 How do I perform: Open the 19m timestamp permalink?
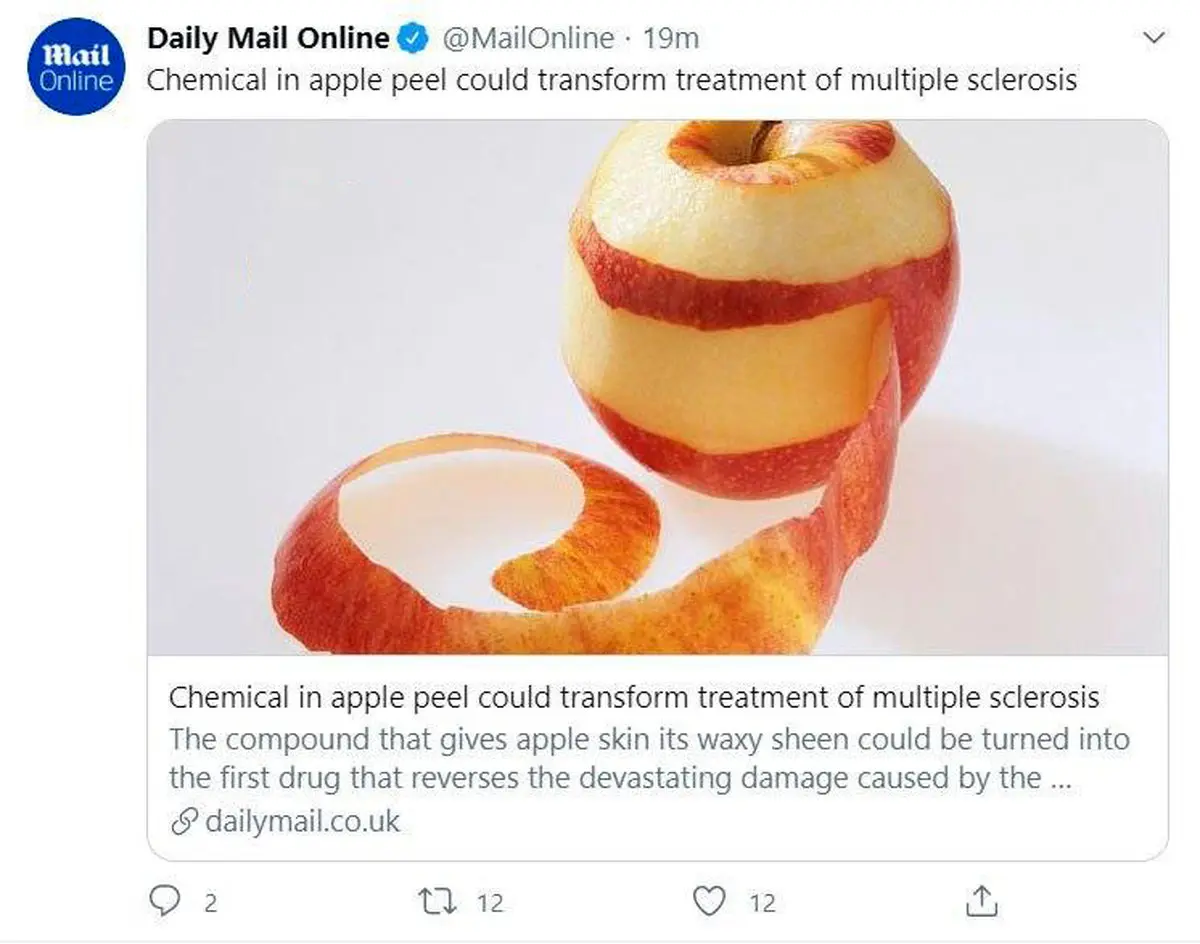tap(670, 39)
